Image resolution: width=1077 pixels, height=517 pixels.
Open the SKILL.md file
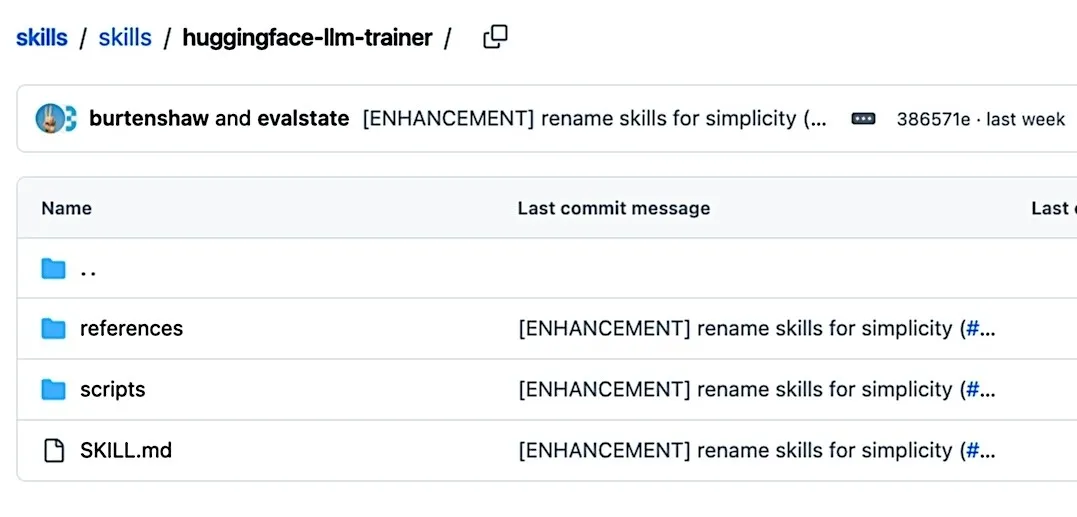click(x=126, y=450)
